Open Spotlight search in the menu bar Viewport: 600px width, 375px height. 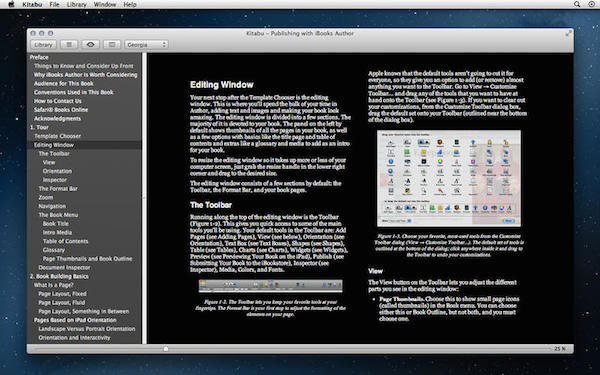coord(577,4)
